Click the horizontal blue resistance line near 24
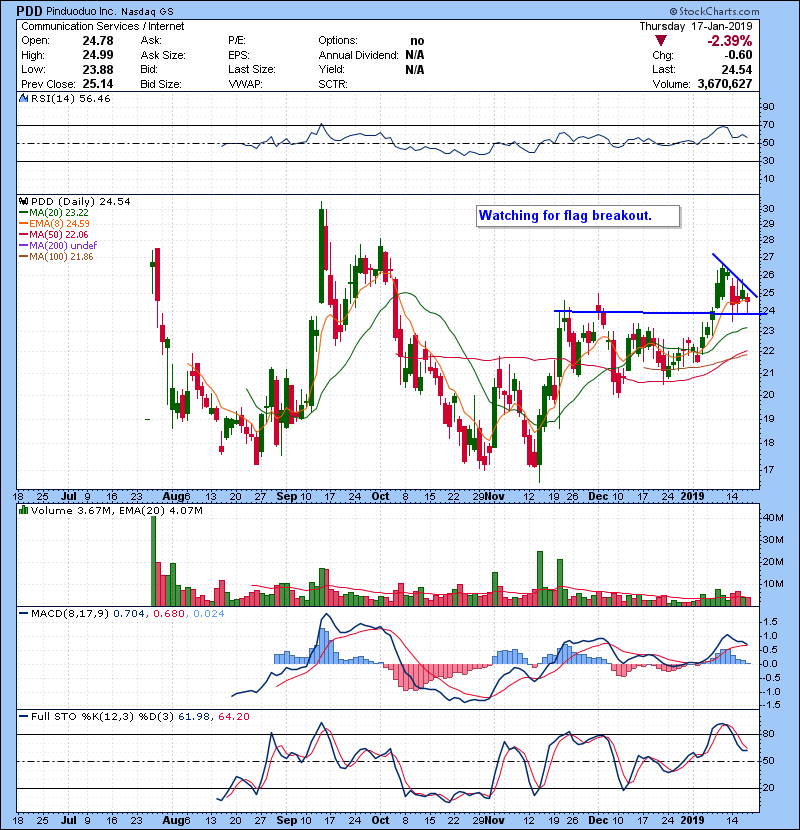This screenshot has width=800, height=830. tap(660, 313)
